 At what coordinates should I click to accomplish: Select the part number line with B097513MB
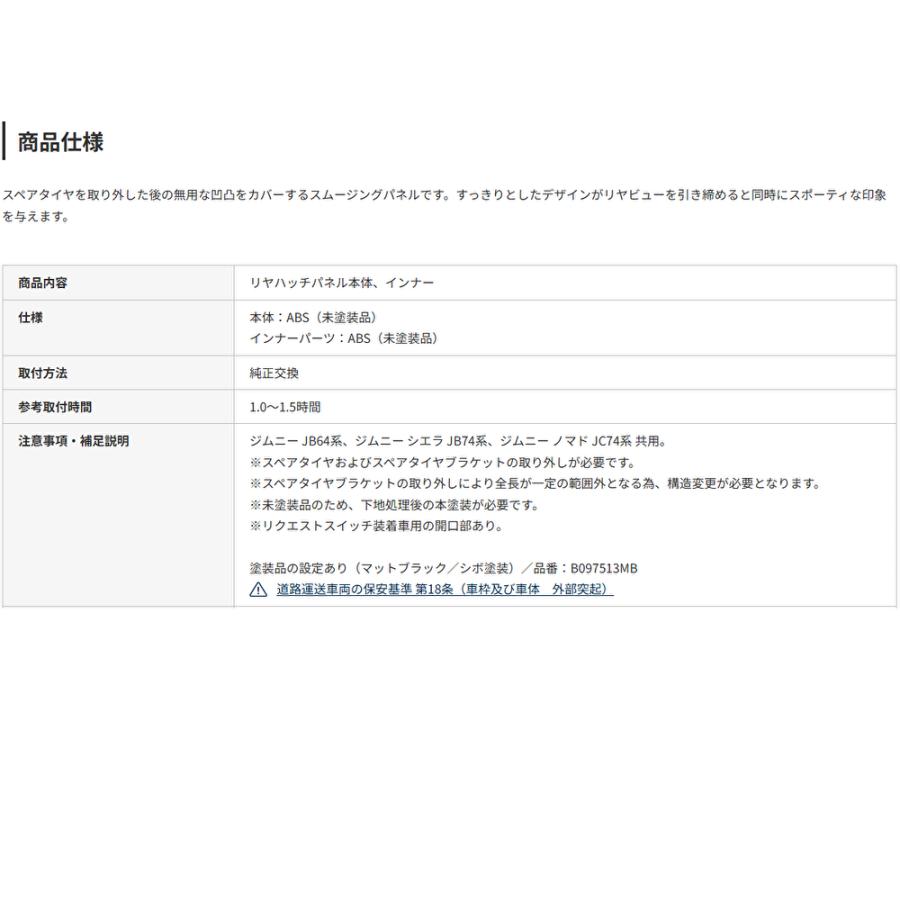(444, 568)
